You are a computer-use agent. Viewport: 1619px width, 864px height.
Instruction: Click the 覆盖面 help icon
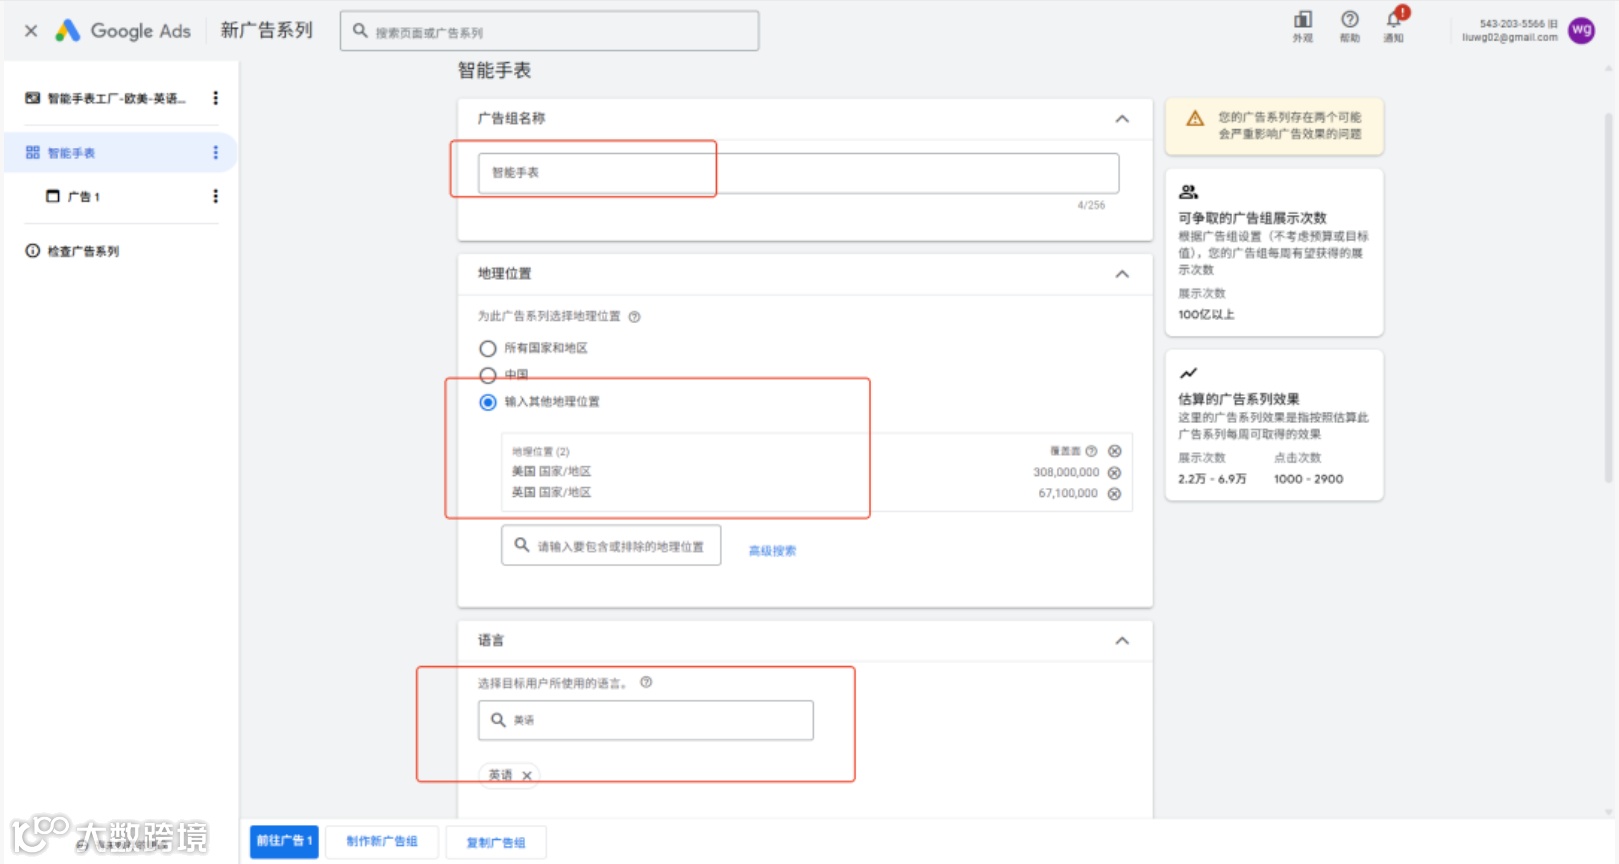pos(1091,451)
